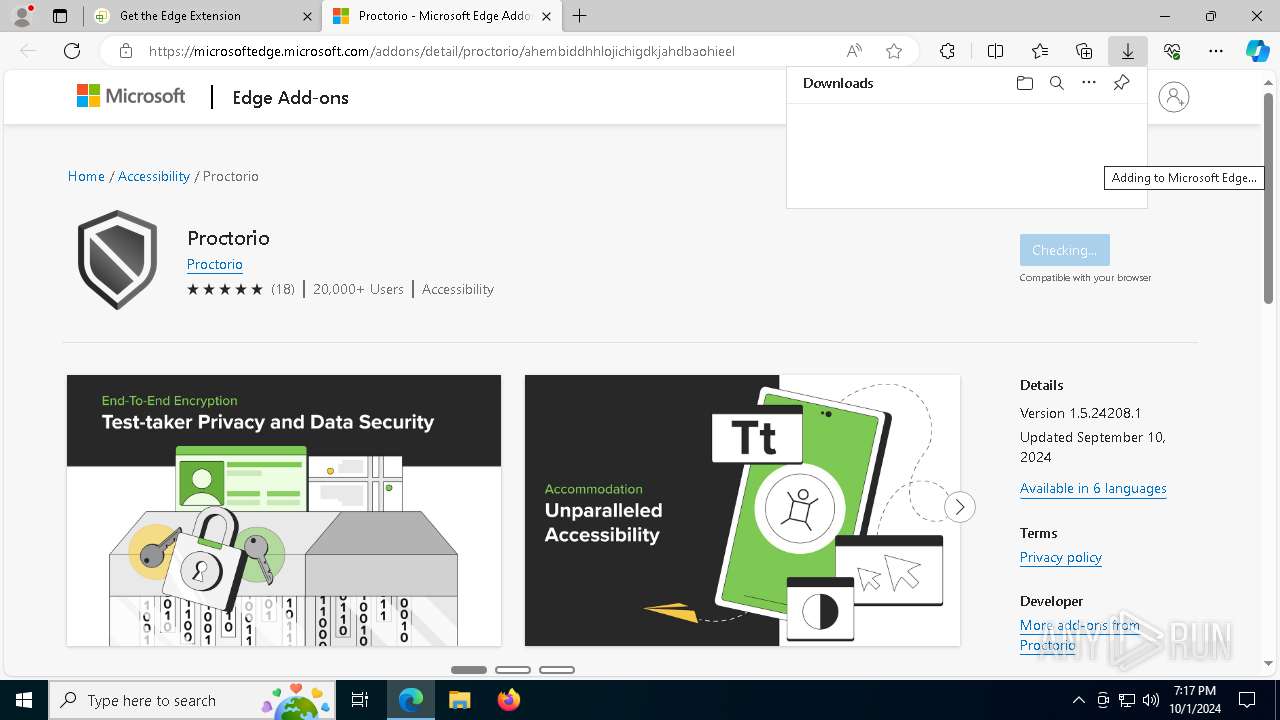The height and width of the screenshot is (720, 1280).
Task: View site information lock icon
Action: pos(125,51)
